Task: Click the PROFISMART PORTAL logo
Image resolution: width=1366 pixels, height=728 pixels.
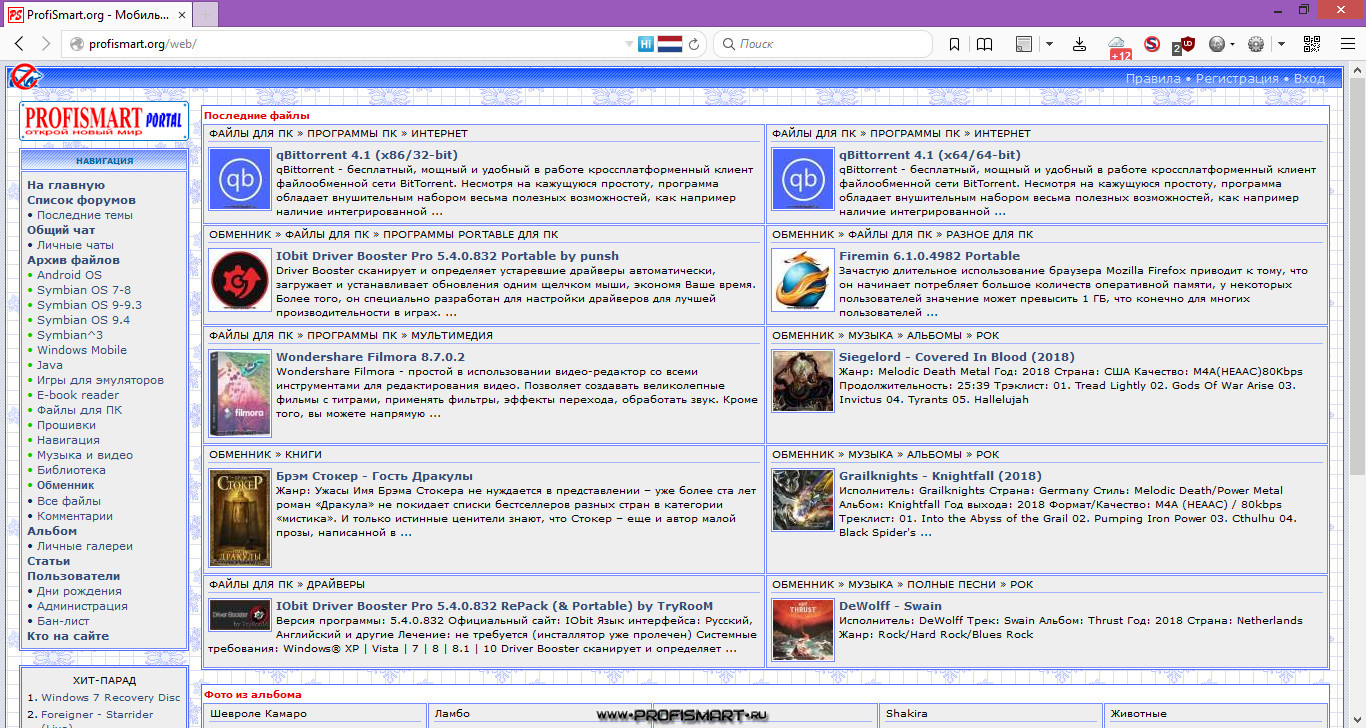Action: 103,120
